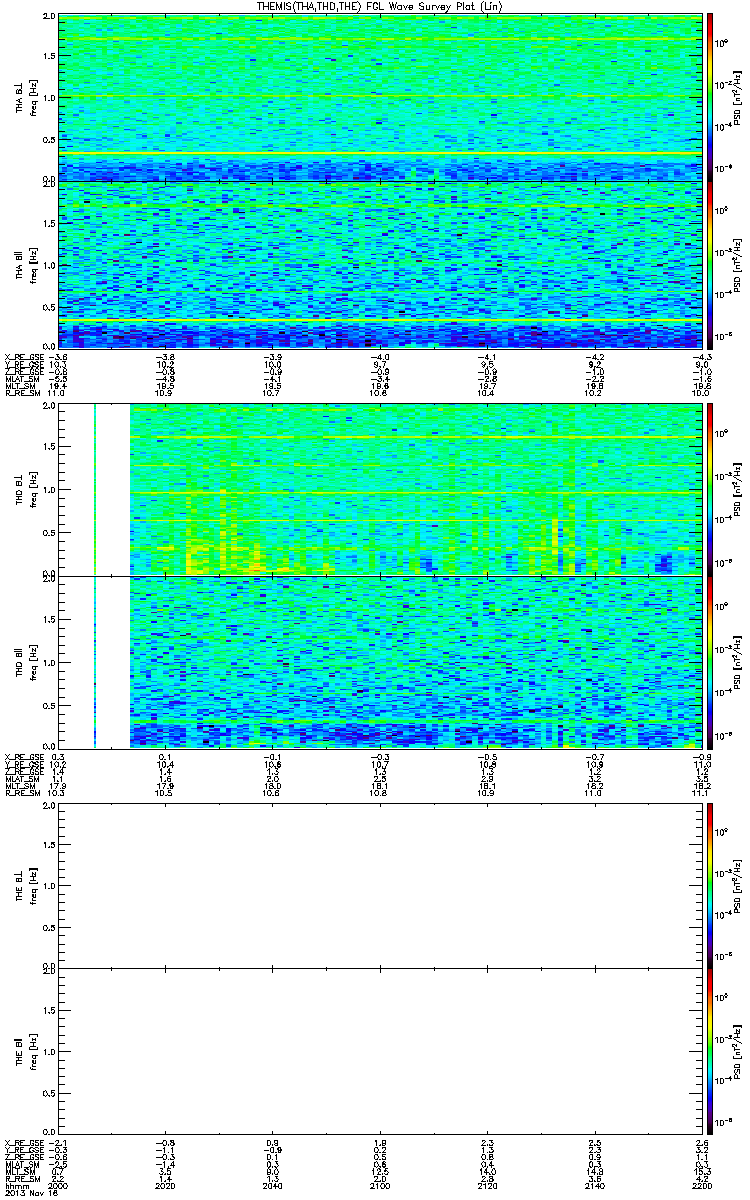Image resolution: width=750 pixels, height=1200 pixels.
Task: Click the THA B∥ PSD color bar
Action: point(709,265)
